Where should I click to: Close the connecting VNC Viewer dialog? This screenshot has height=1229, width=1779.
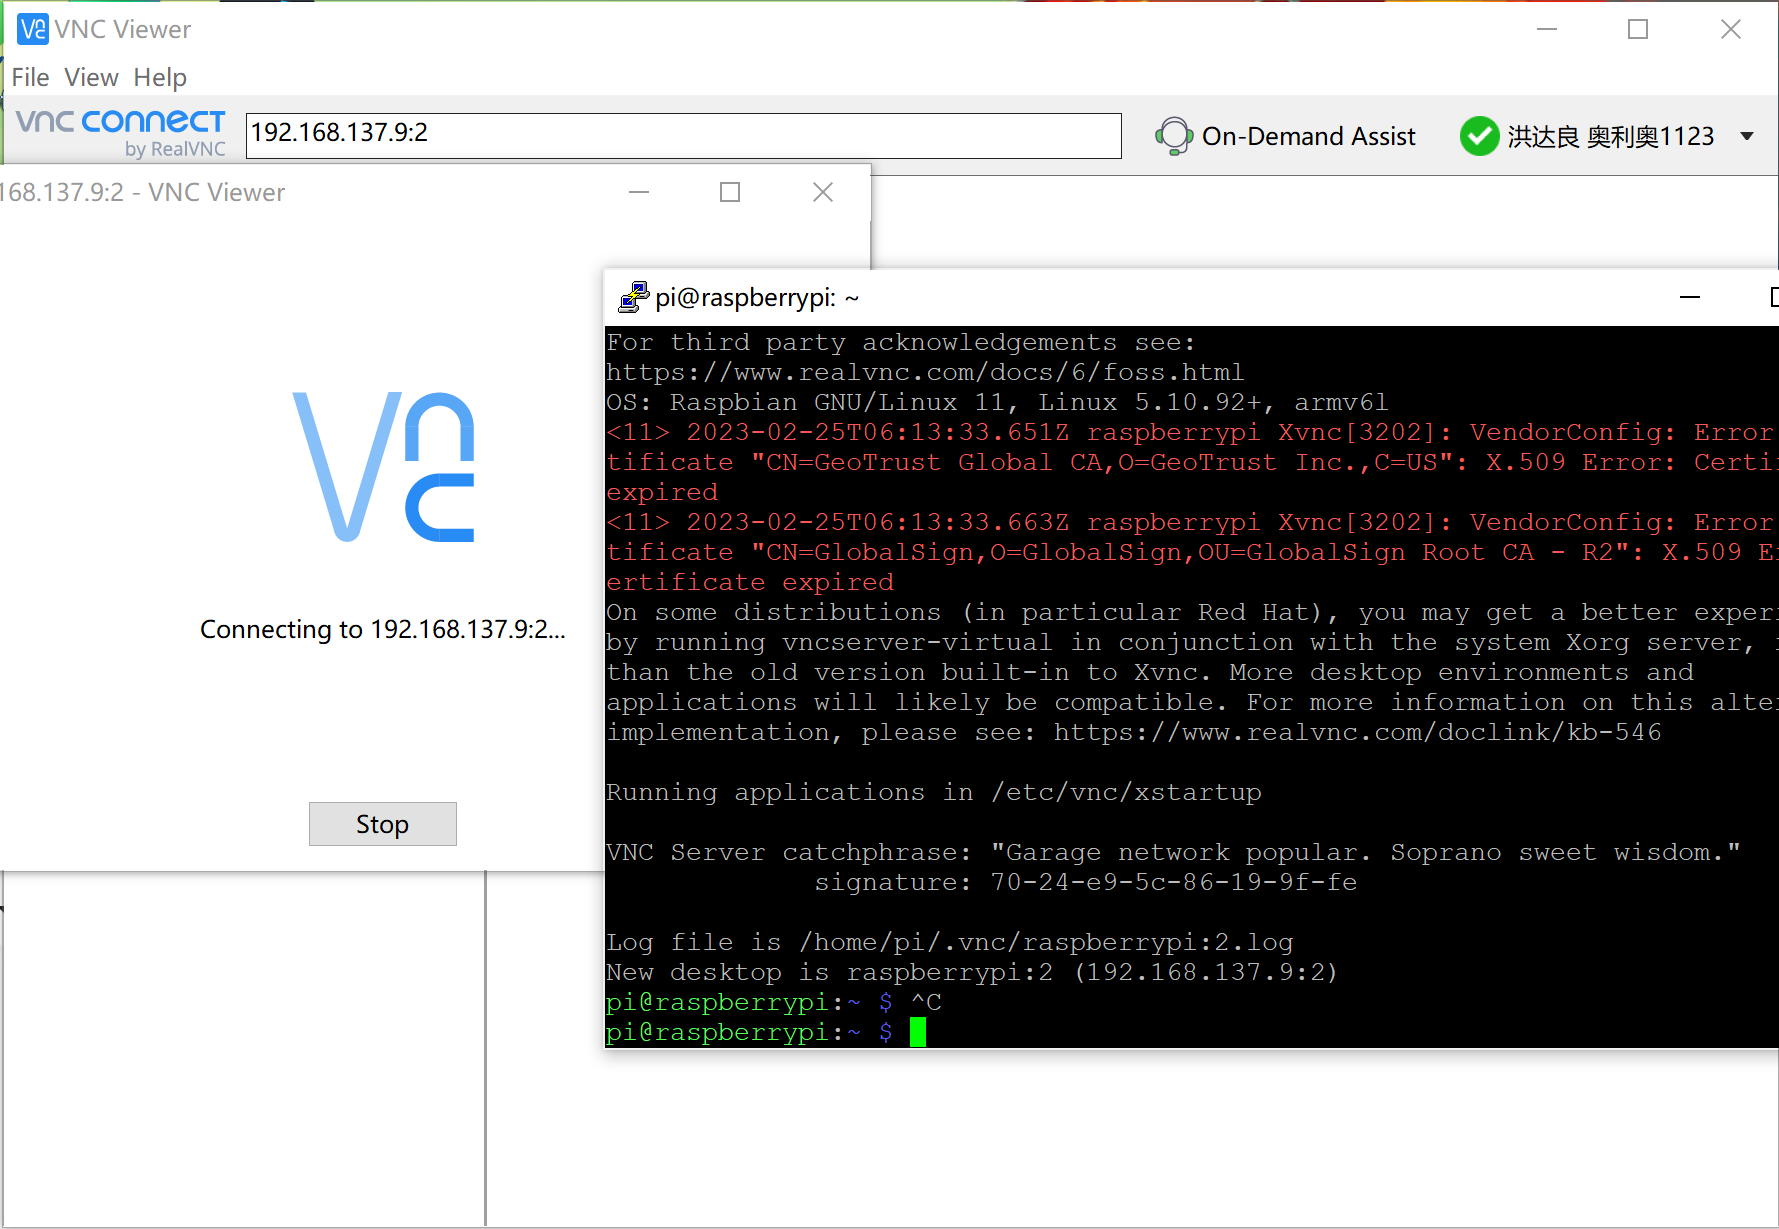tap(822, 192)
